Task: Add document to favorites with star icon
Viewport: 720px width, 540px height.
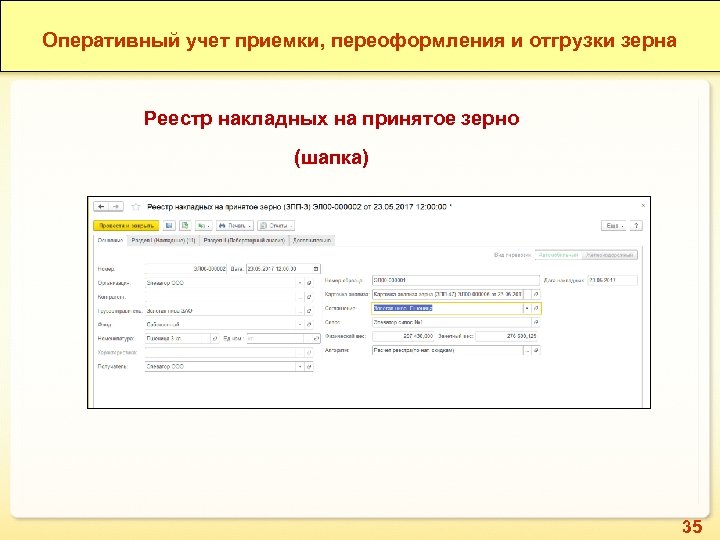Action: point(135,207)
